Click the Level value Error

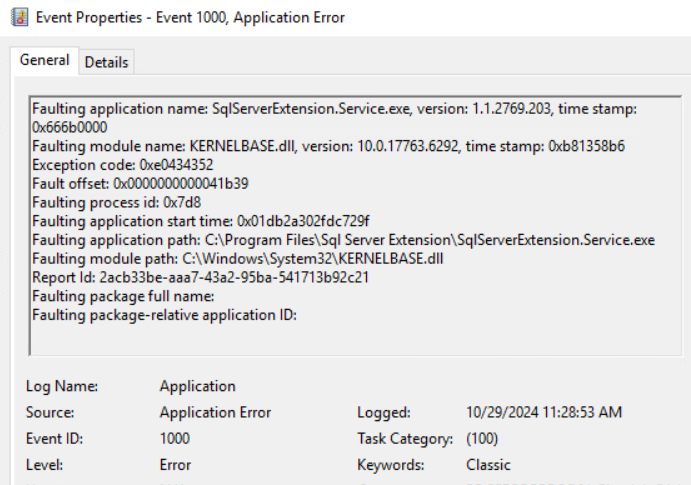click(x=175, y=465)
